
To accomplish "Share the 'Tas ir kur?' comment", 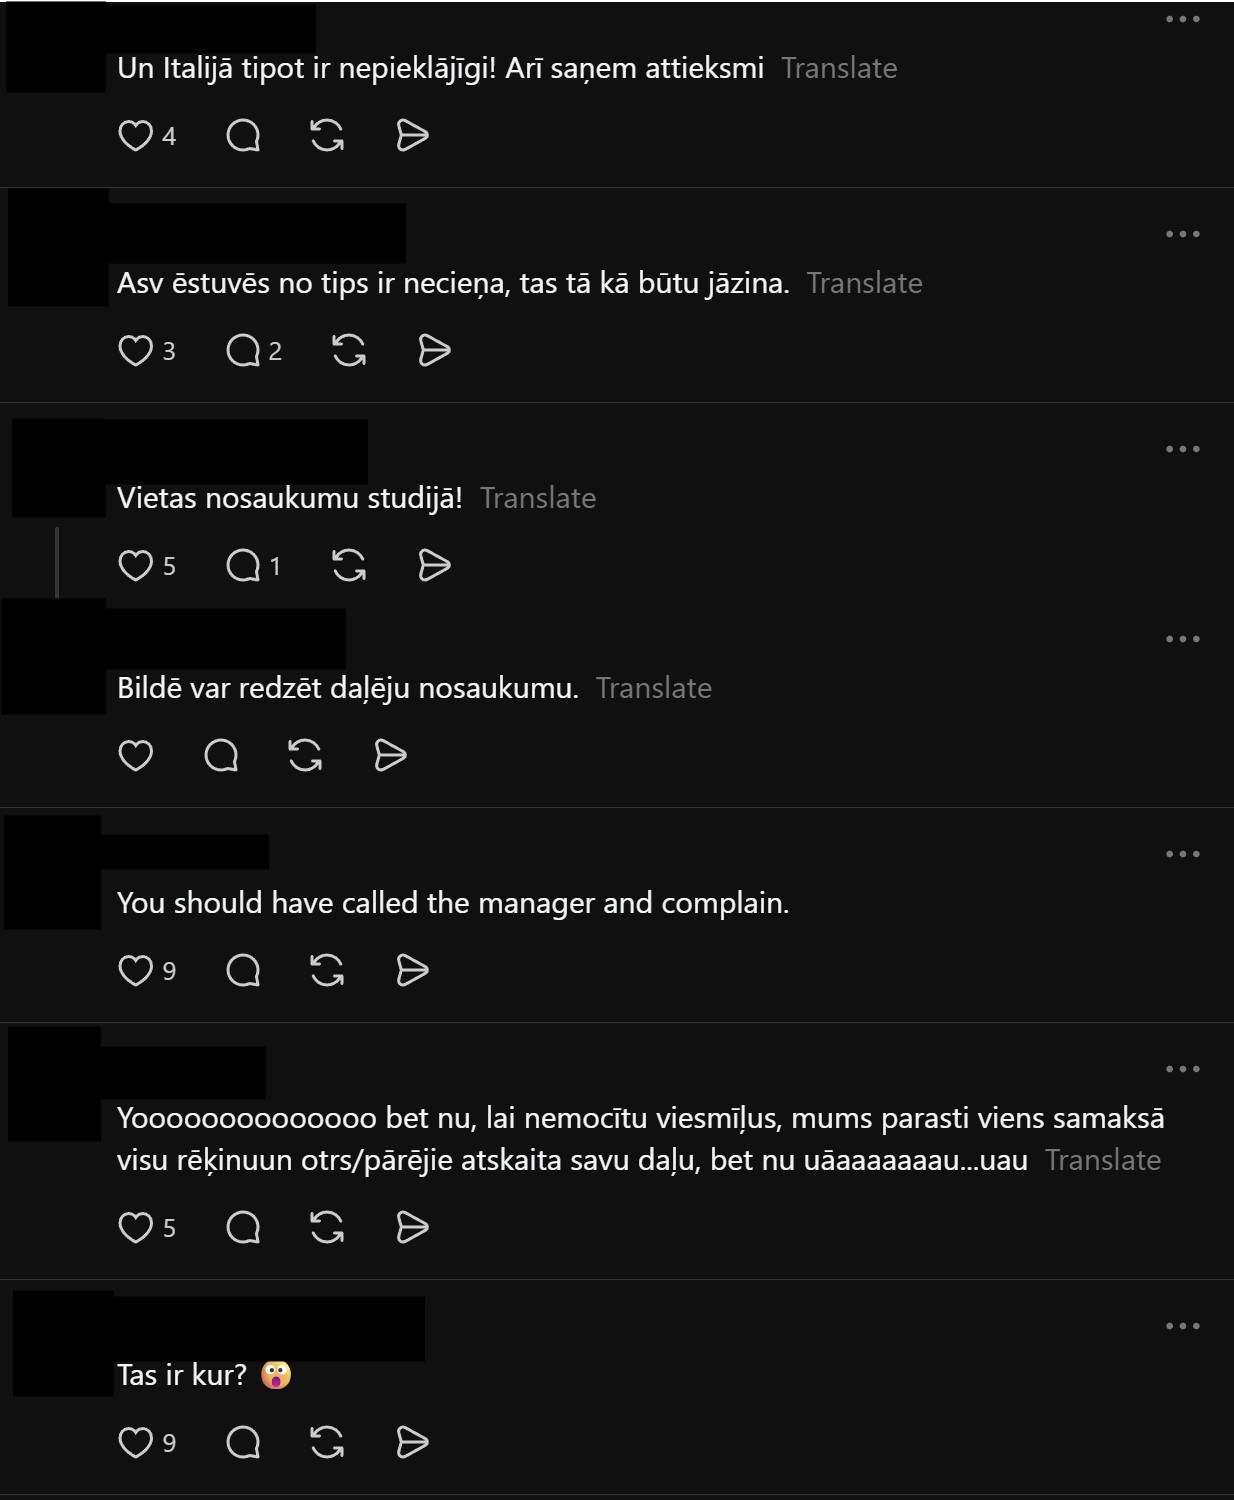I will click(412, 1442).
